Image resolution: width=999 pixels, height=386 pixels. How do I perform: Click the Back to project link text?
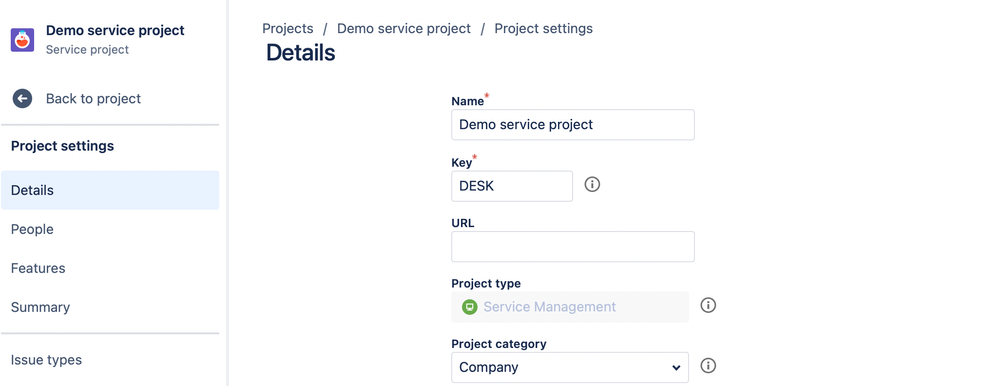point(94,99)
